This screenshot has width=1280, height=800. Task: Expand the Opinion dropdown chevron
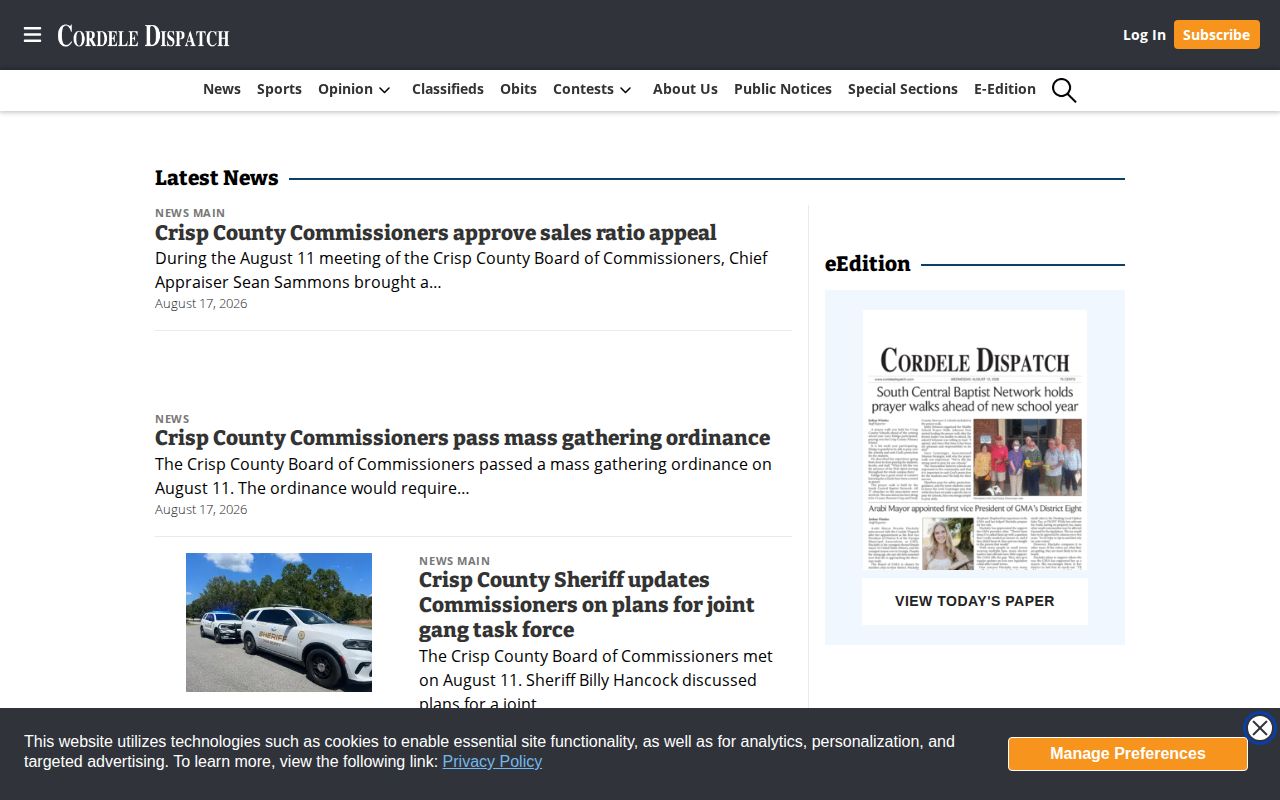tap(384, 90)
